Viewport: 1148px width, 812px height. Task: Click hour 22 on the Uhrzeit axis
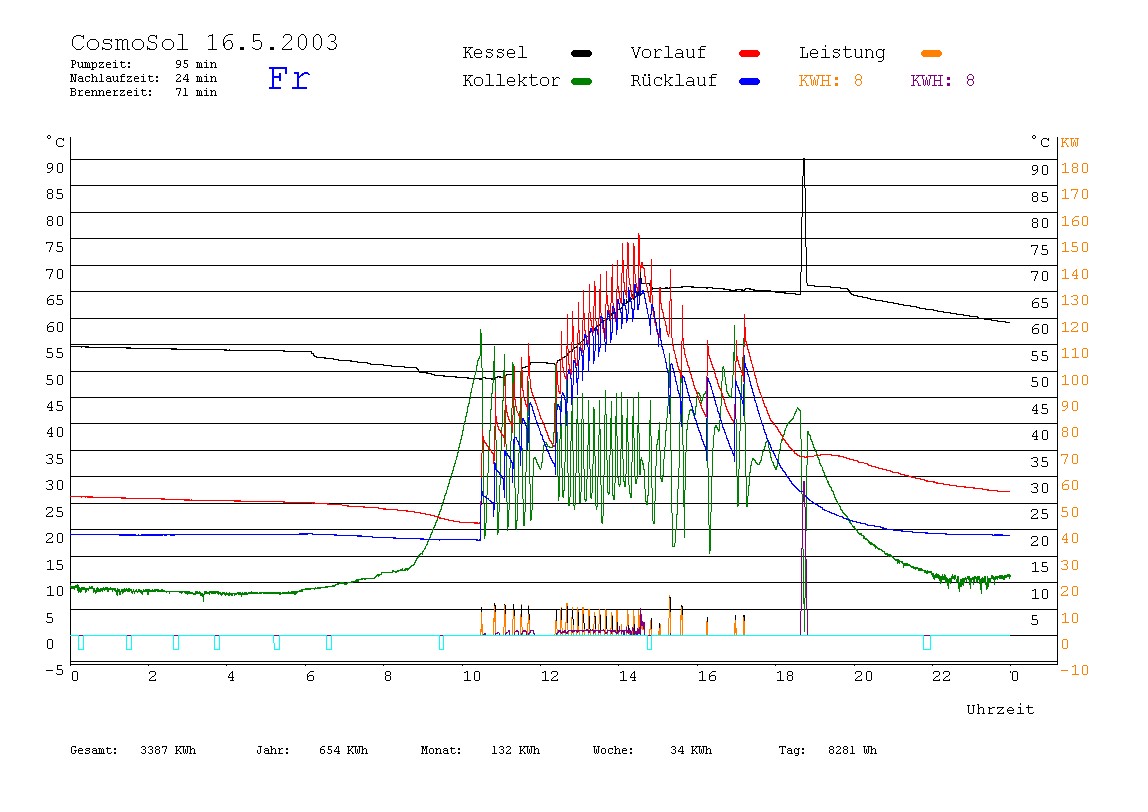pyautogui.click(x=942, y=676)
